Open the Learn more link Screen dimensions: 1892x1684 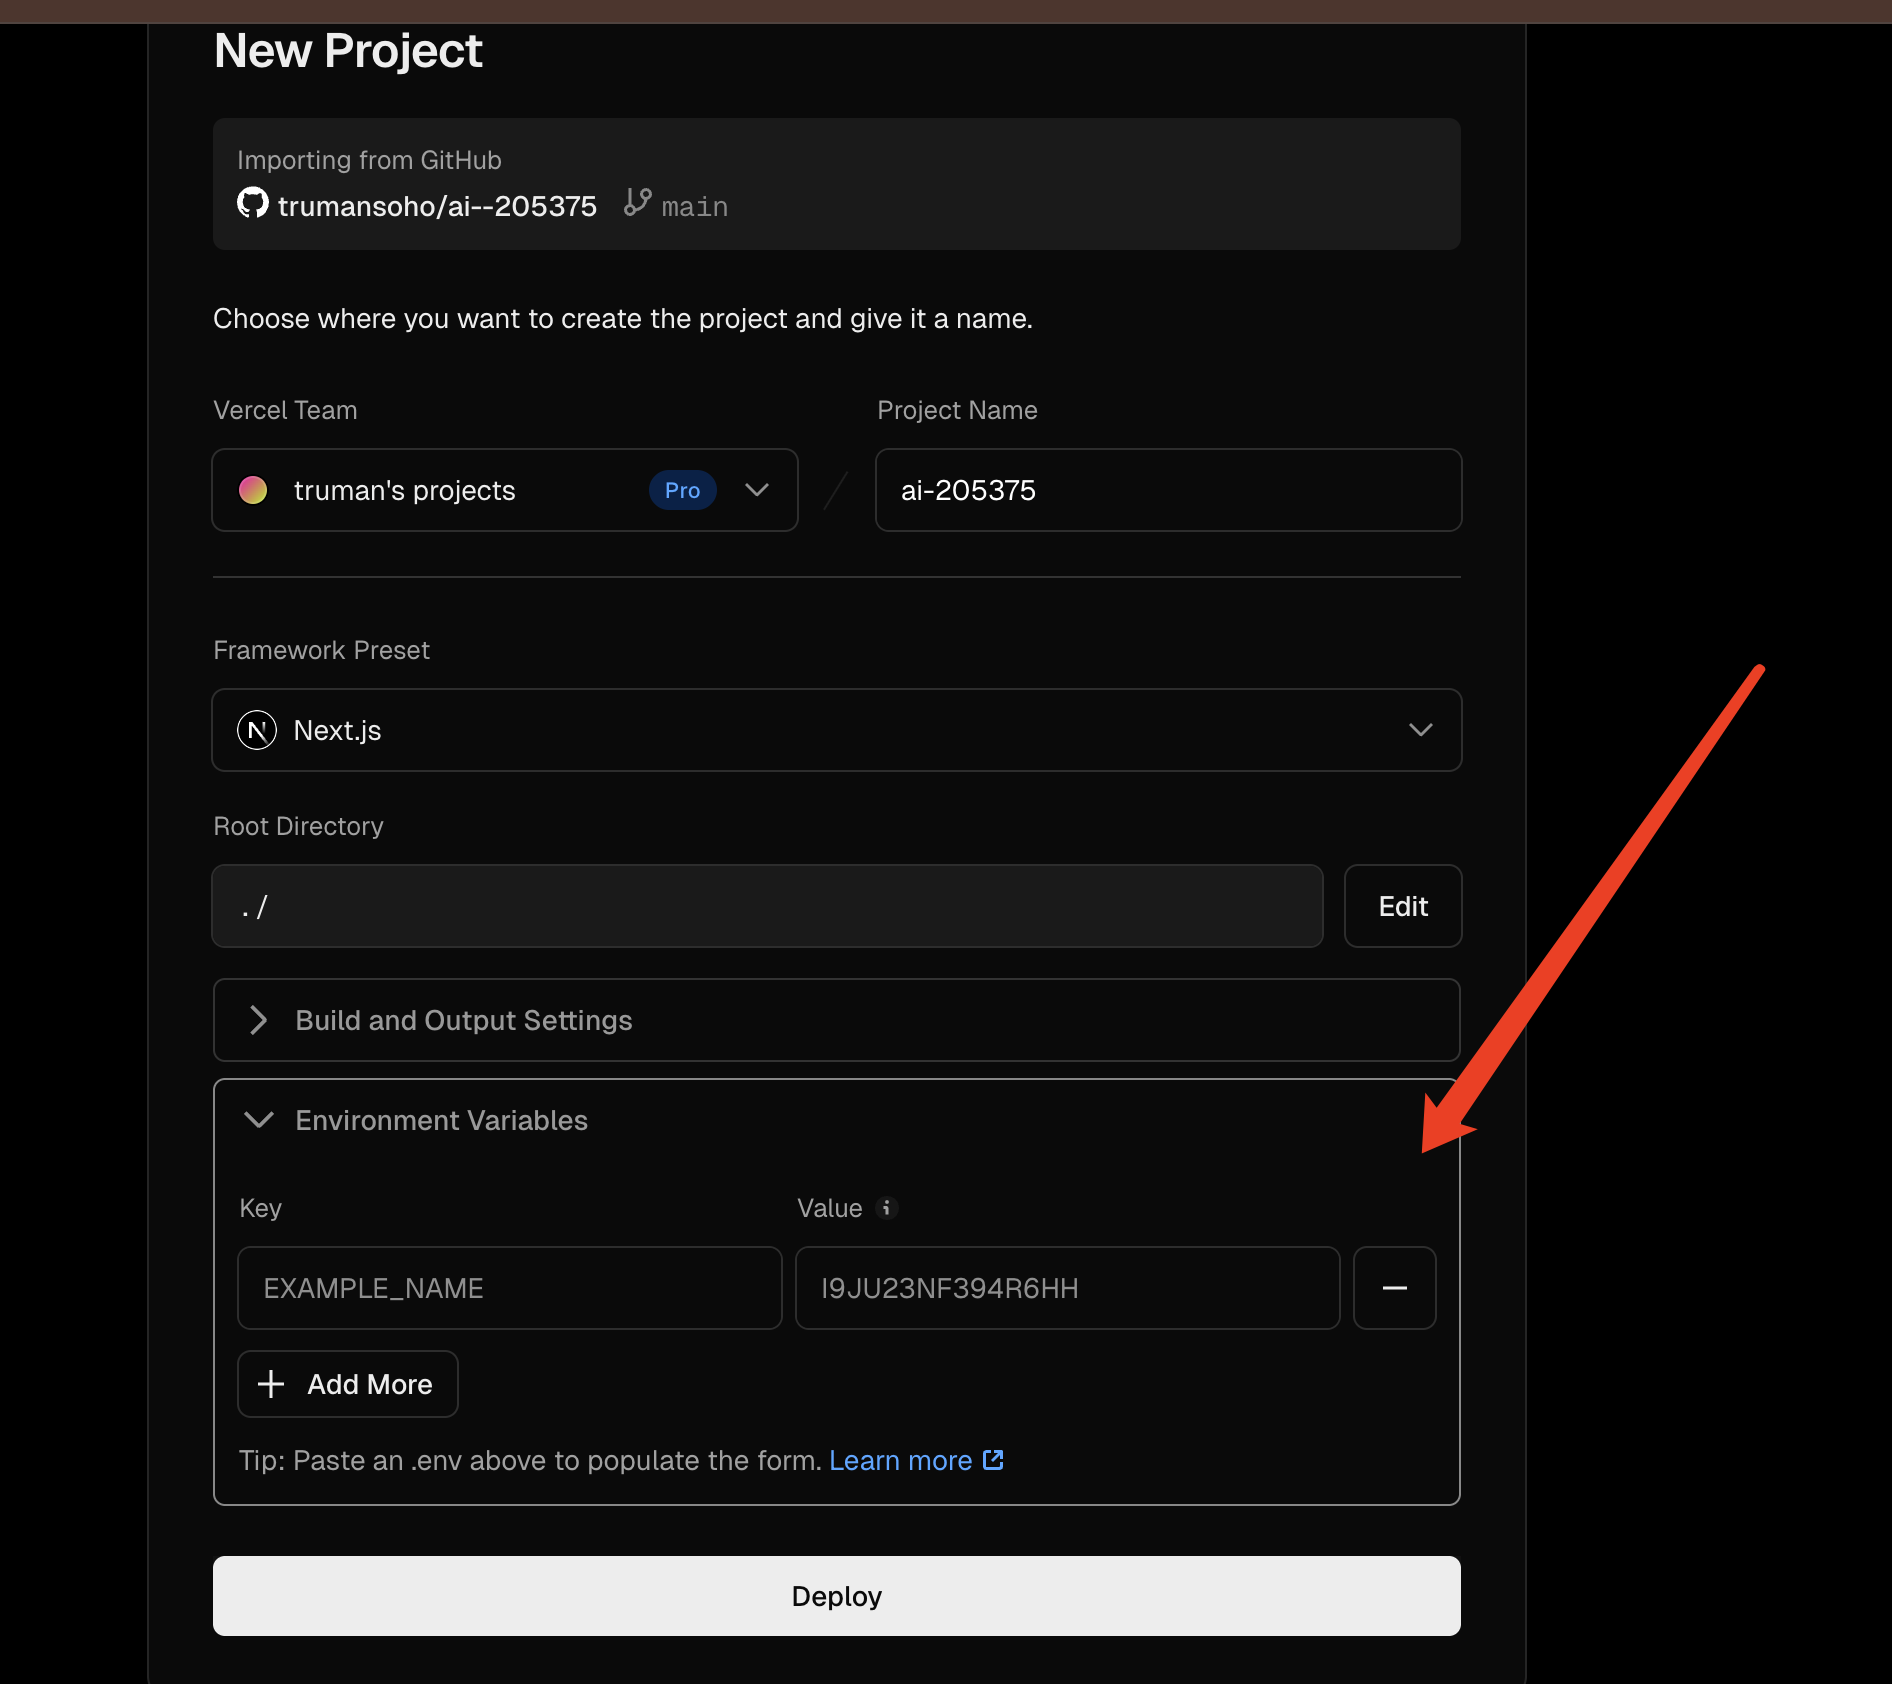(900, 1460)
